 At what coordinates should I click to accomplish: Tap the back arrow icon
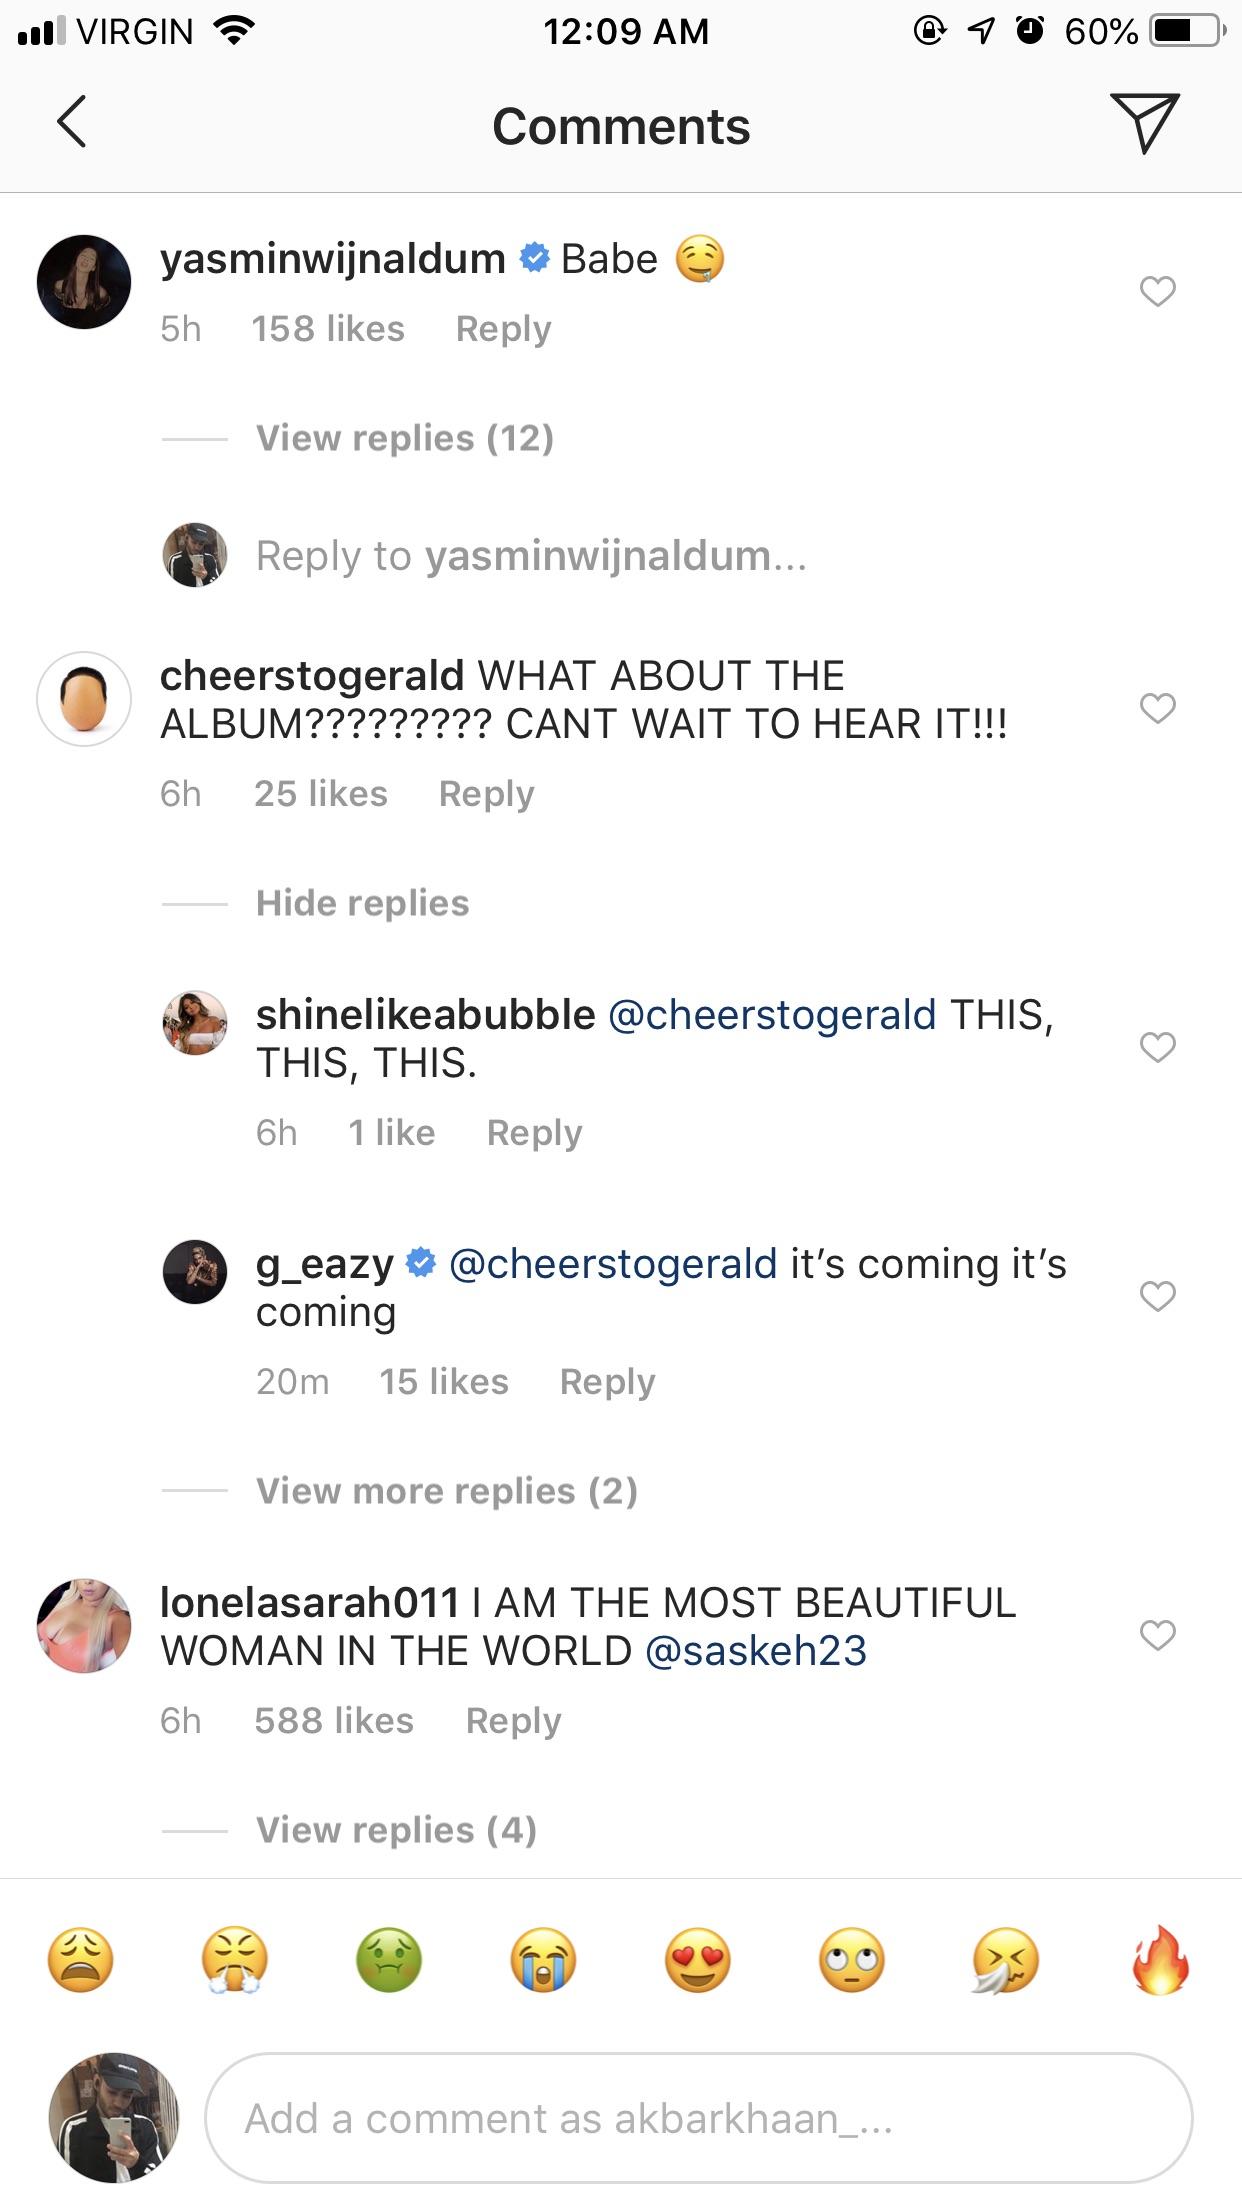(72, 123)
